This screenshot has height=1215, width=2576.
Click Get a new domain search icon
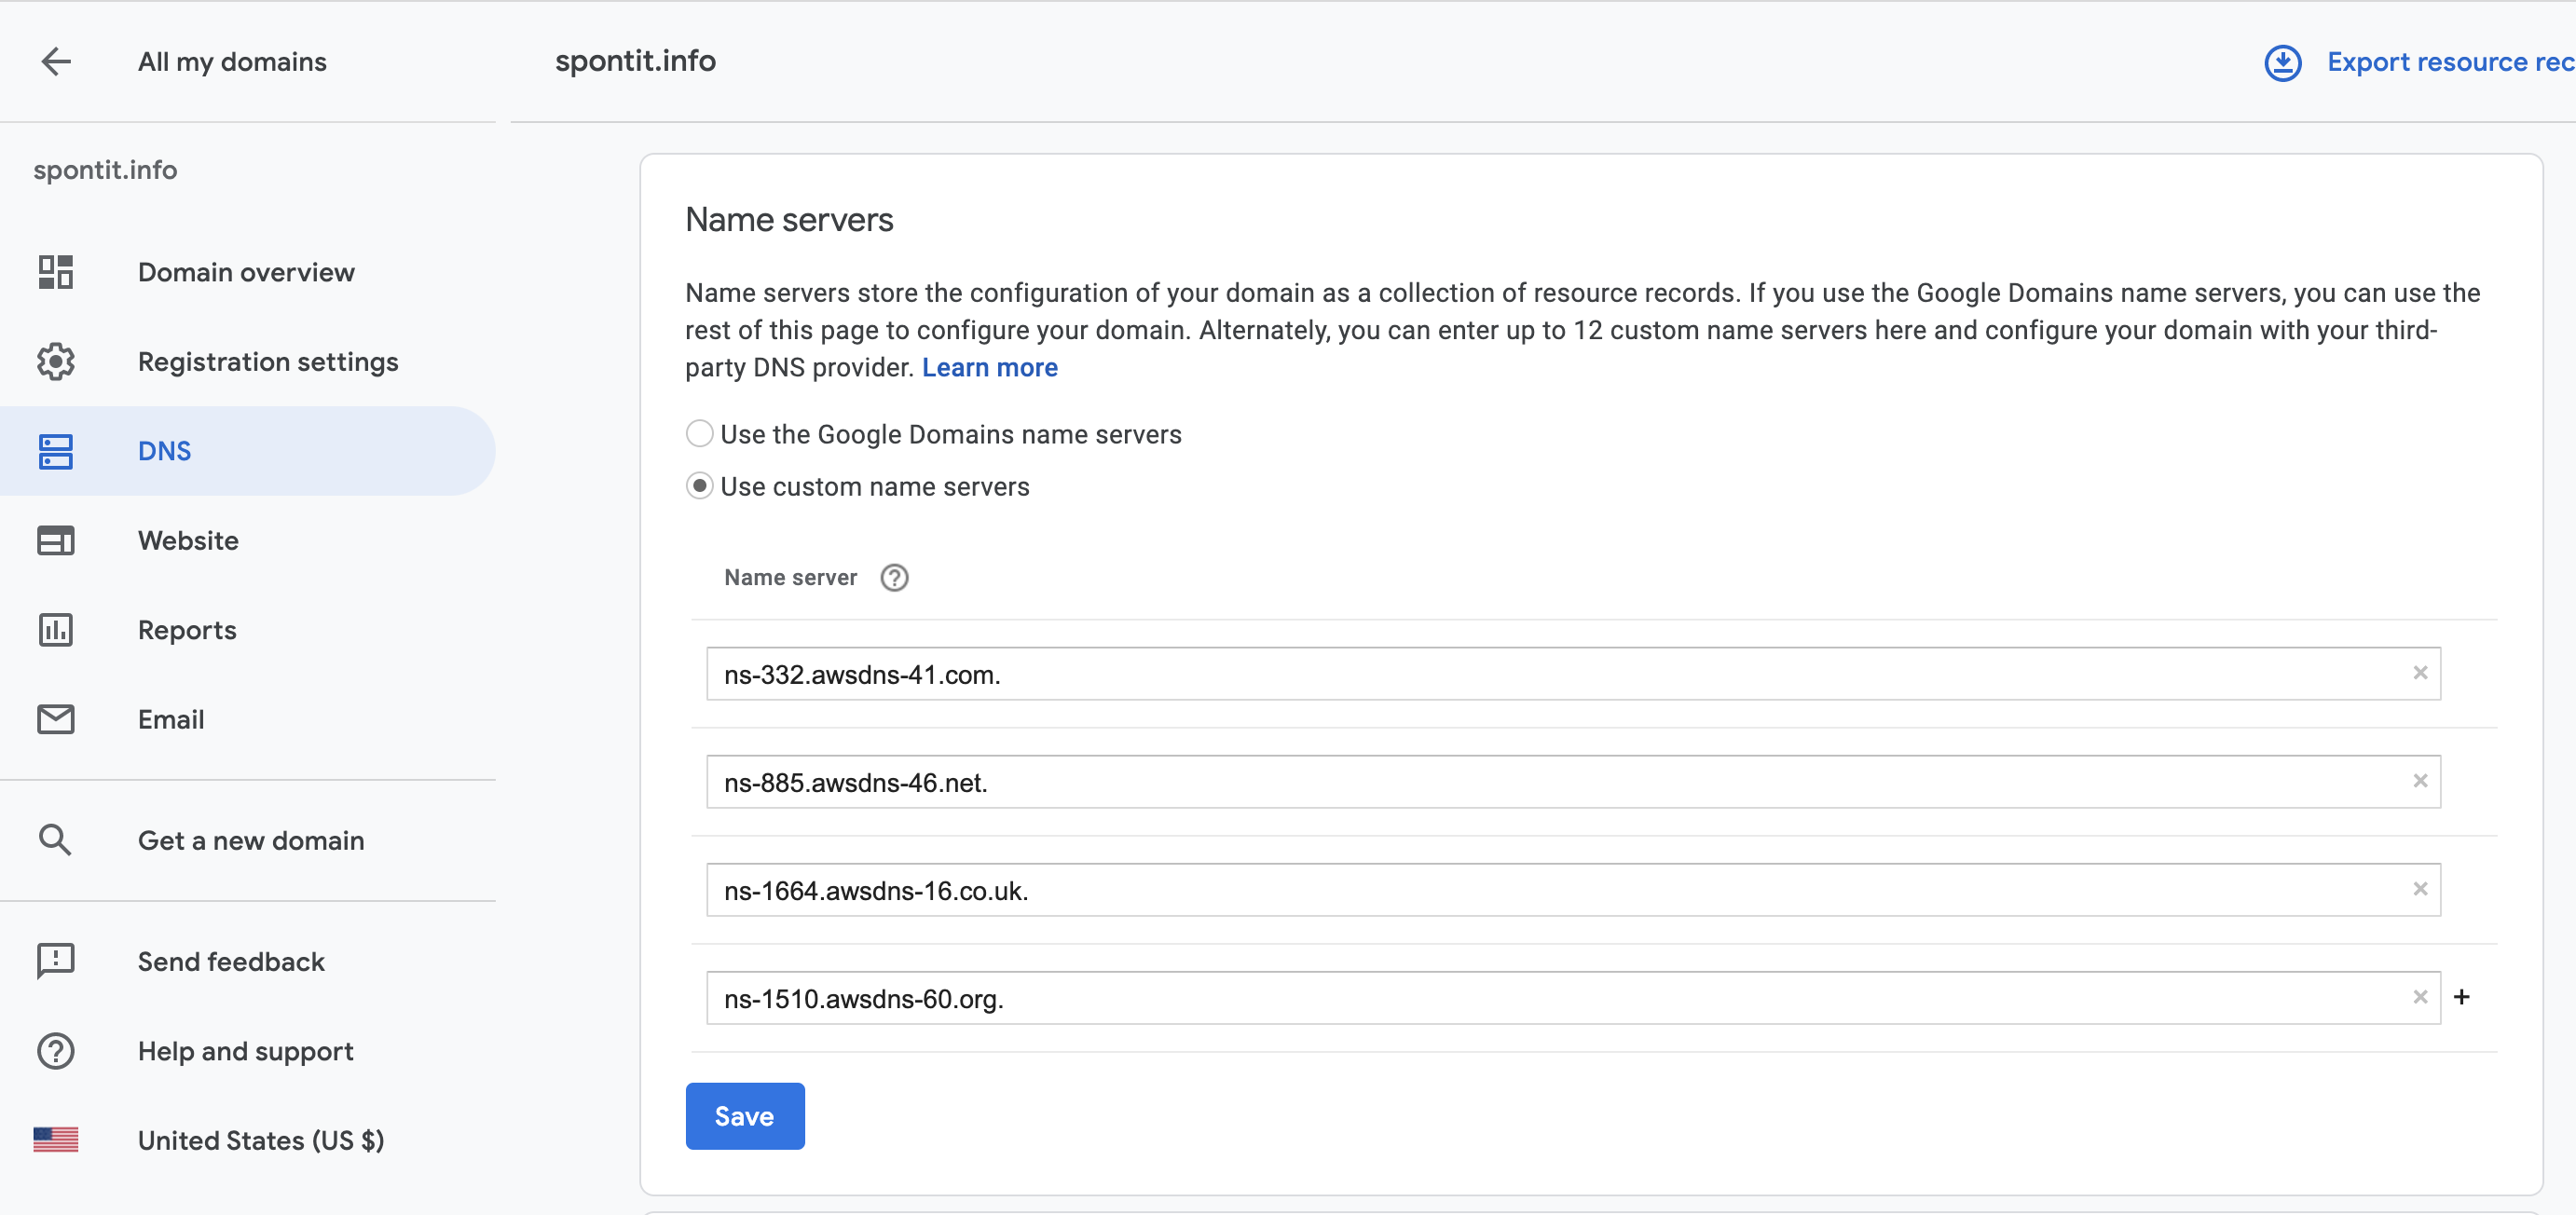click(56, 840)
